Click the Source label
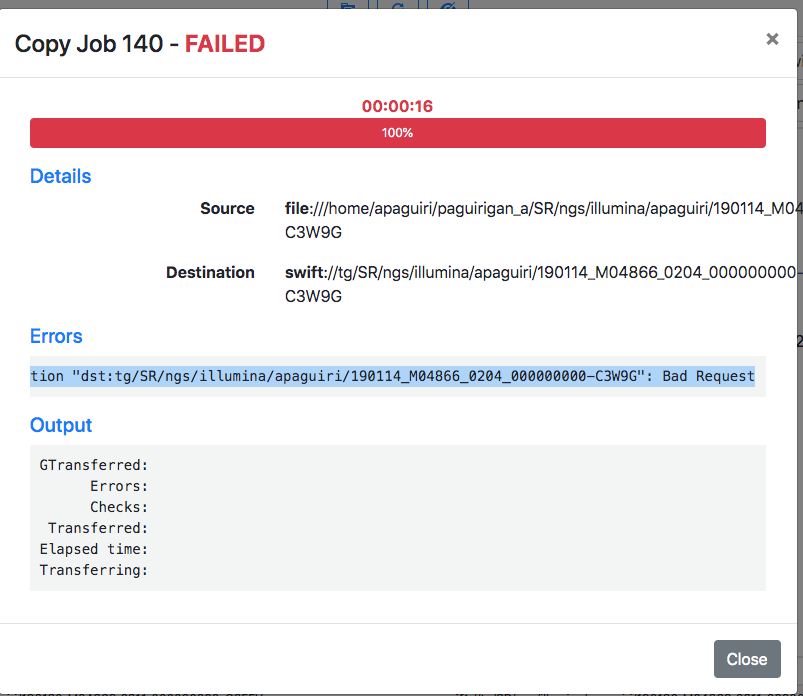This screenshot has height=696, width=803. click(227, 208)
